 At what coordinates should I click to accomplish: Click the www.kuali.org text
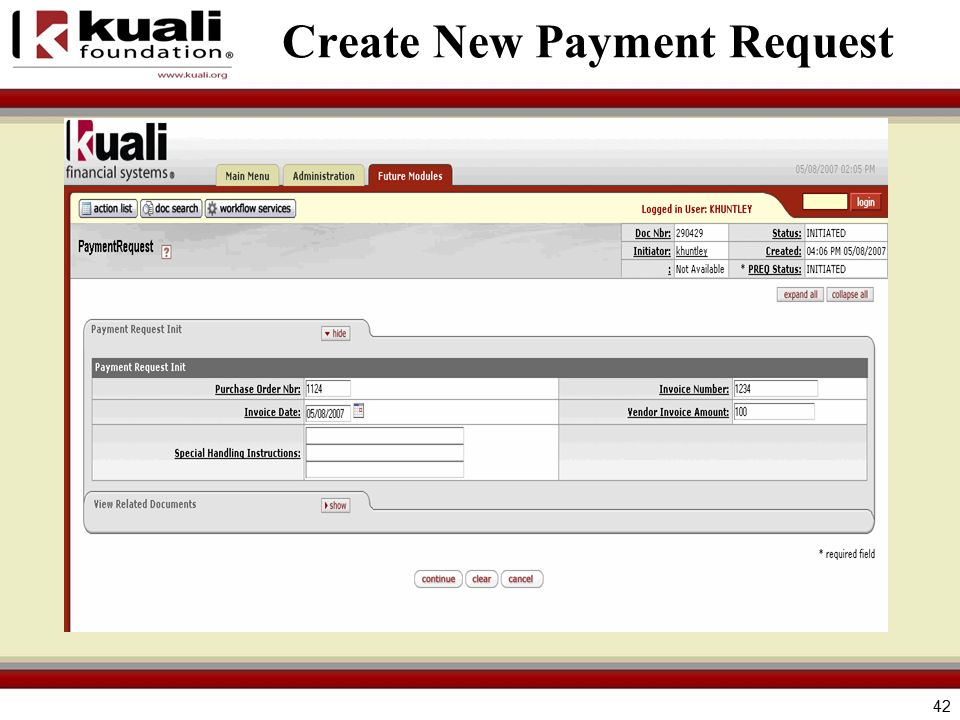(x=192, y=75)
